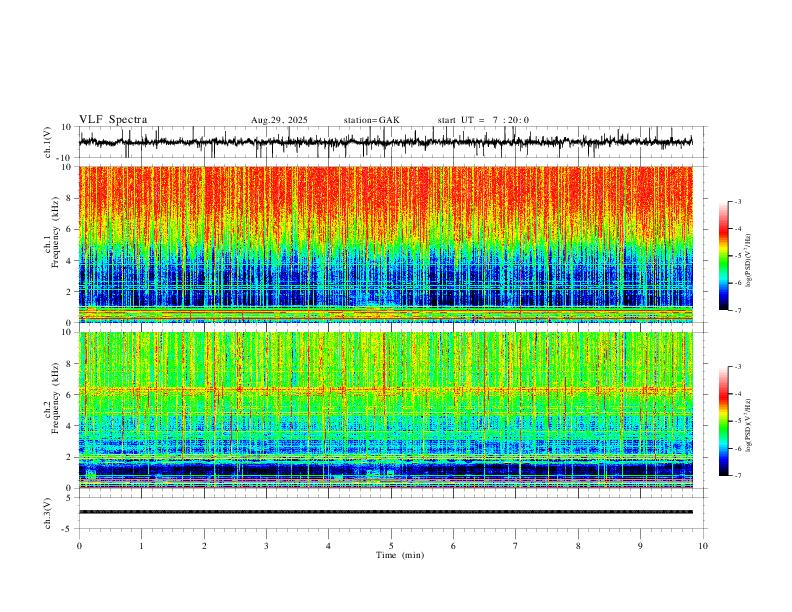
Task: Click the '2' tick on time axis
Action: [204, 546]
